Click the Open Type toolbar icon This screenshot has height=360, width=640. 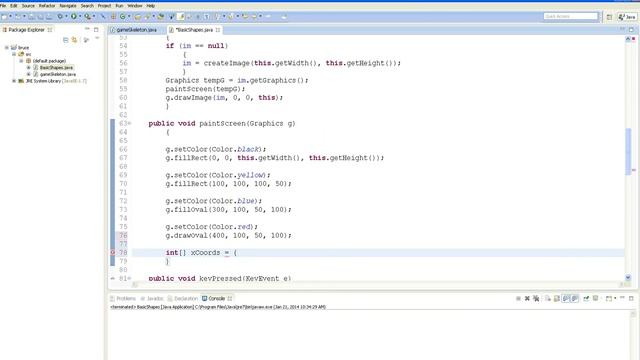click(138, 16)
